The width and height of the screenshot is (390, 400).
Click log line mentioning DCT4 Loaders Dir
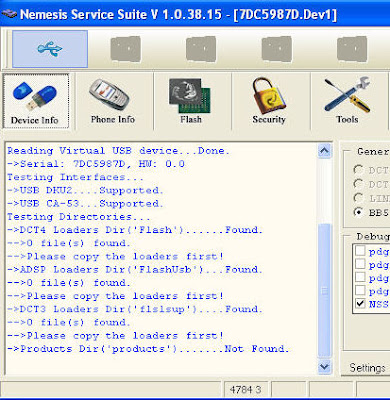(135, 230)
